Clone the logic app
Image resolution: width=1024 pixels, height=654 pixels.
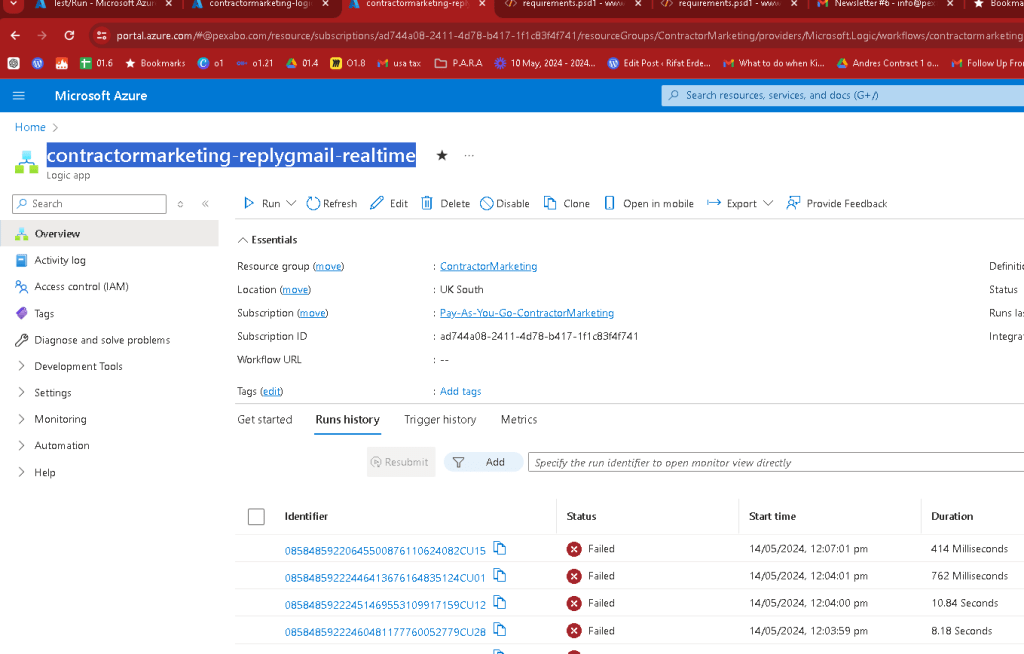567,203
